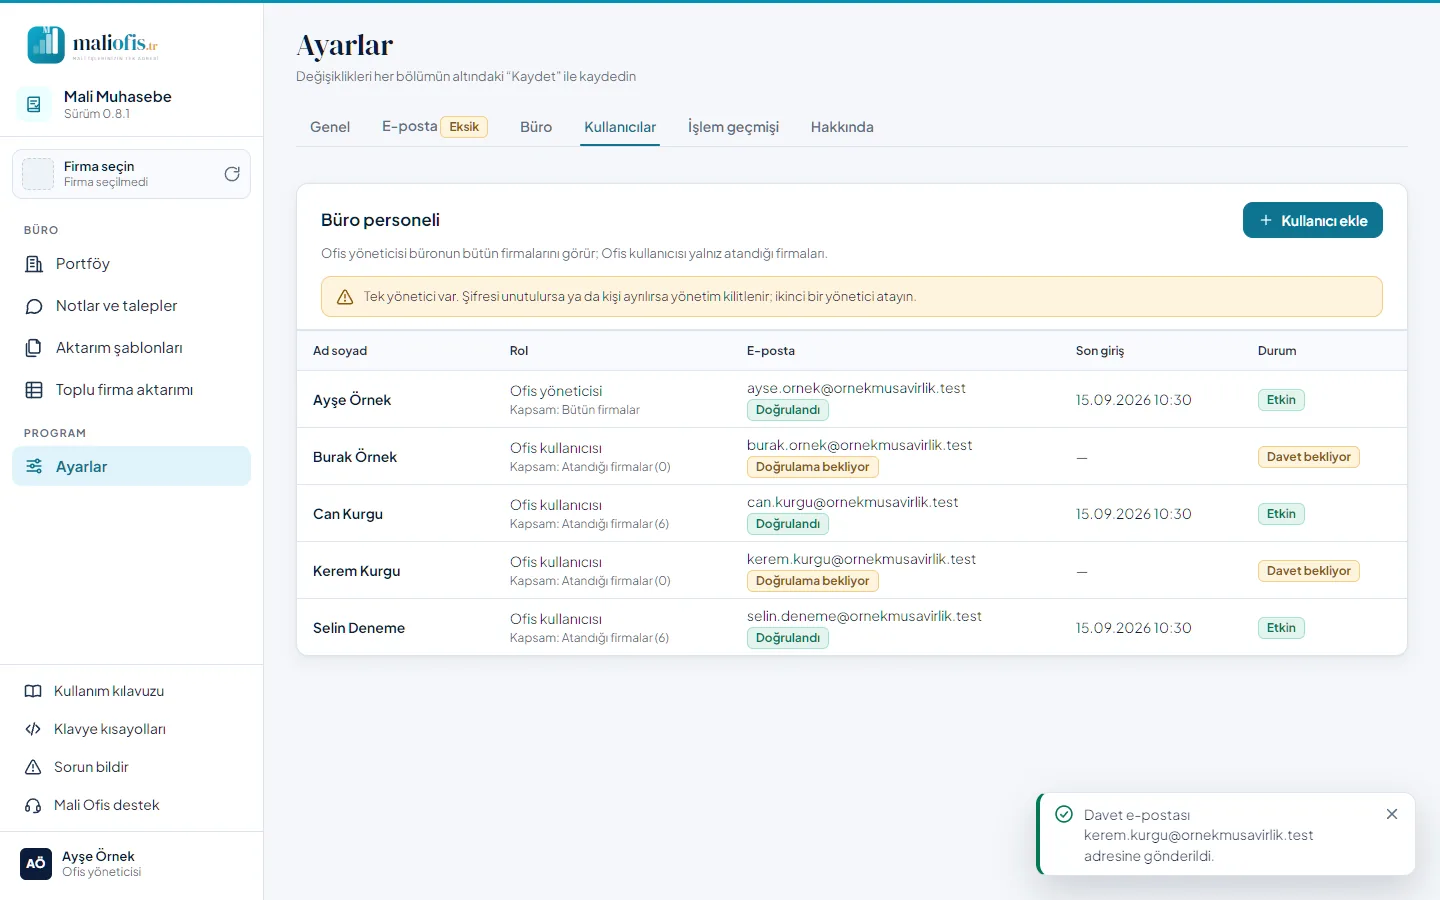Switch to the Büro tab
Viewport: 1440px width, 900px height.
[x=536, y=127]
